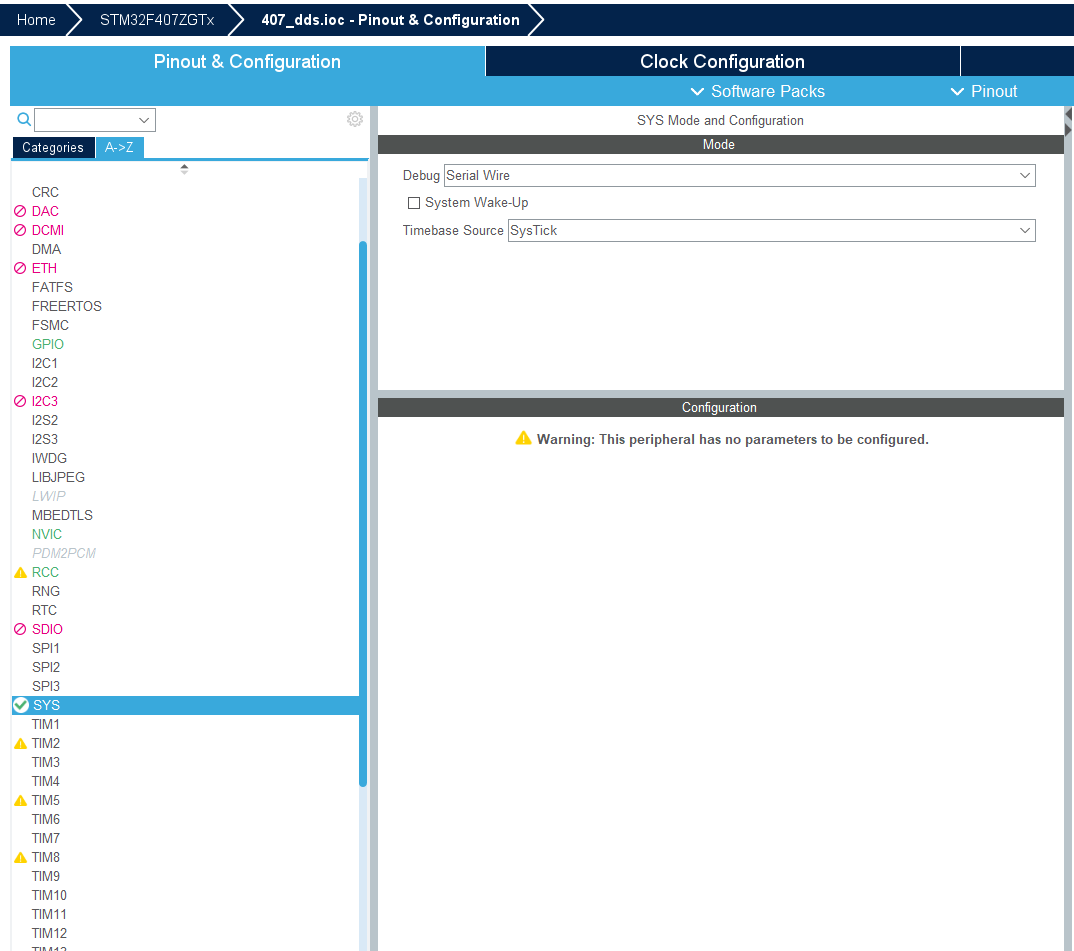
Task: Select the TIM4 timer
Action: [46, 781]
